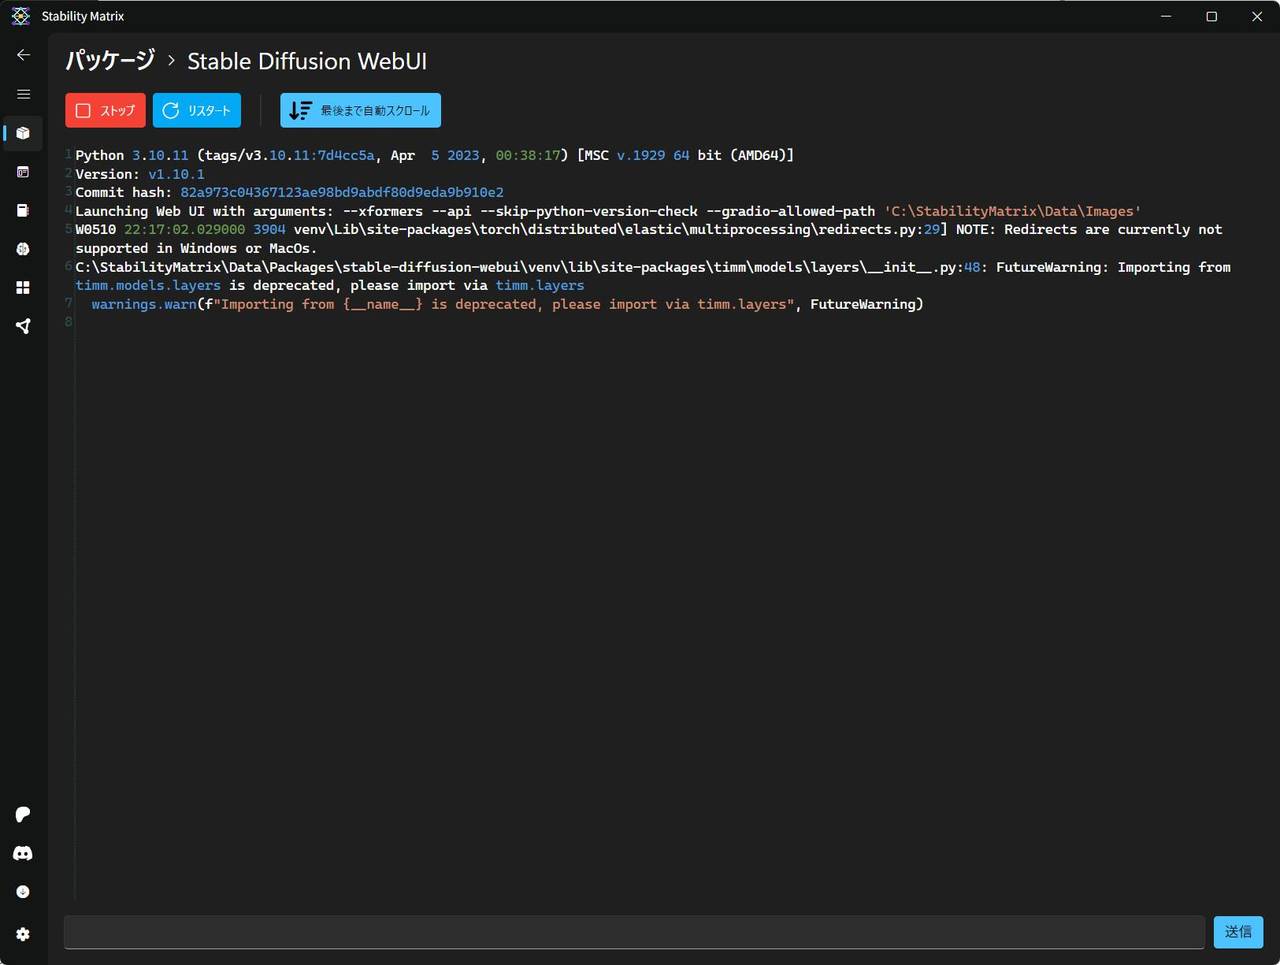
Task: Open the Model Browser brain icon
Action: tap(23, 249)
